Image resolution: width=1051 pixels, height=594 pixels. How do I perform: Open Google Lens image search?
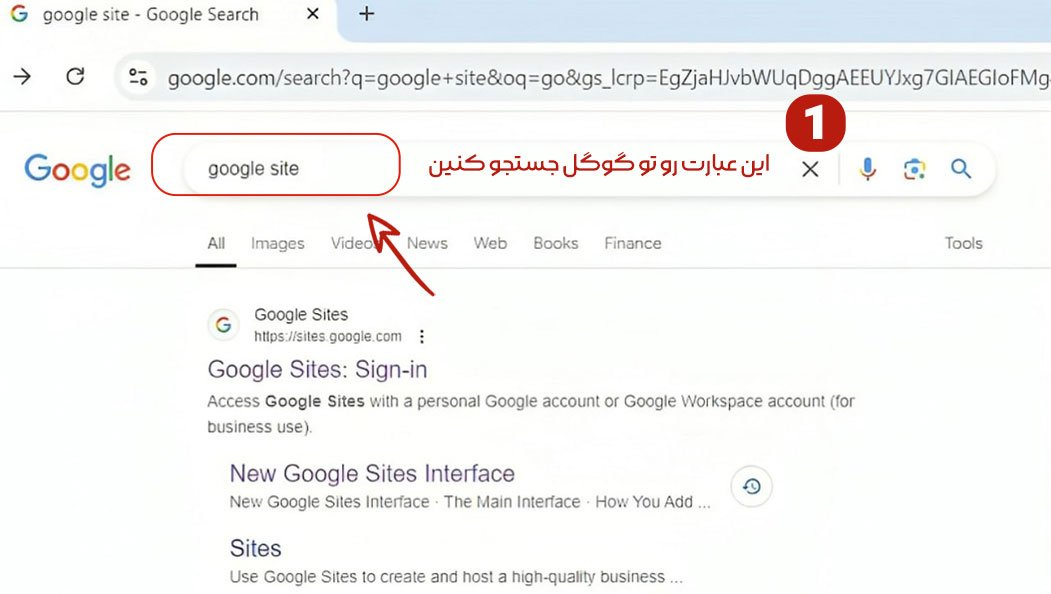coord(914,169)
